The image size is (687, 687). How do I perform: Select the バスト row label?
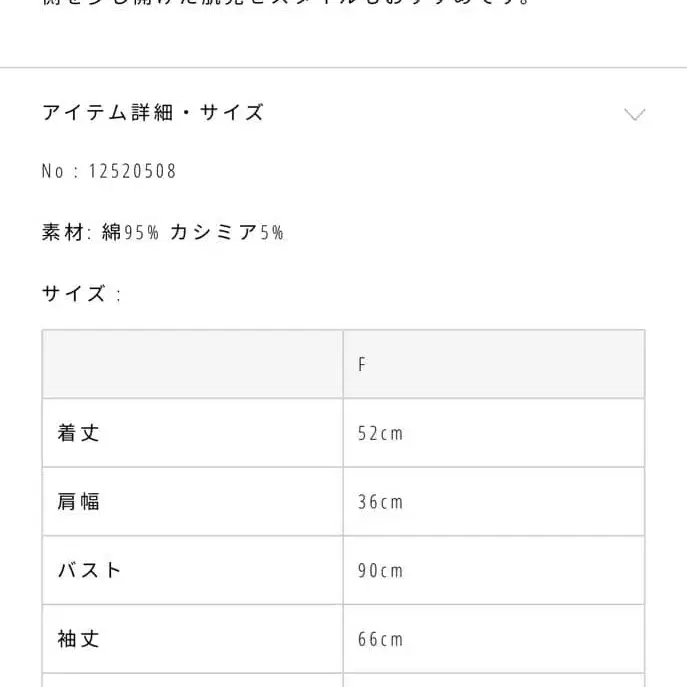[x=90, y=570]
